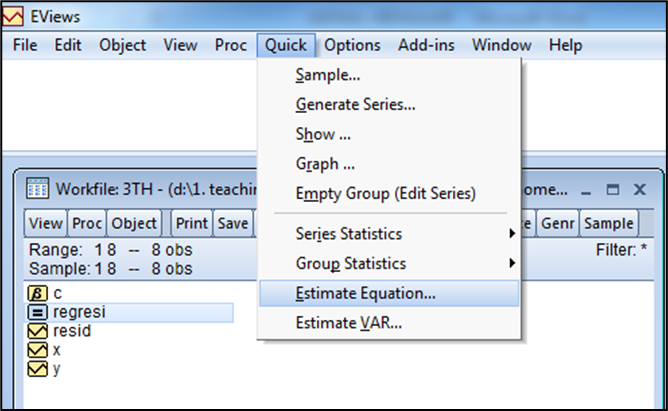Maximize the workfile window
This screenshot has width=668, height=411.
click(613, 190)
